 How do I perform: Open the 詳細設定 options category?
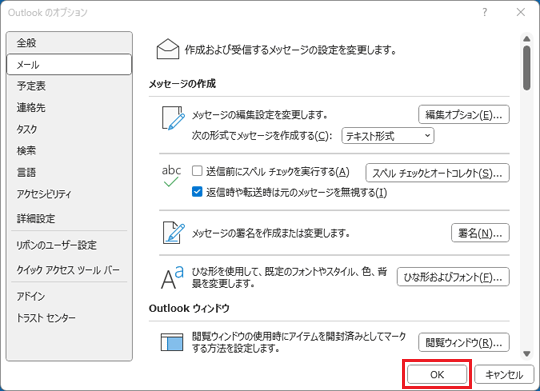(69, 218)
